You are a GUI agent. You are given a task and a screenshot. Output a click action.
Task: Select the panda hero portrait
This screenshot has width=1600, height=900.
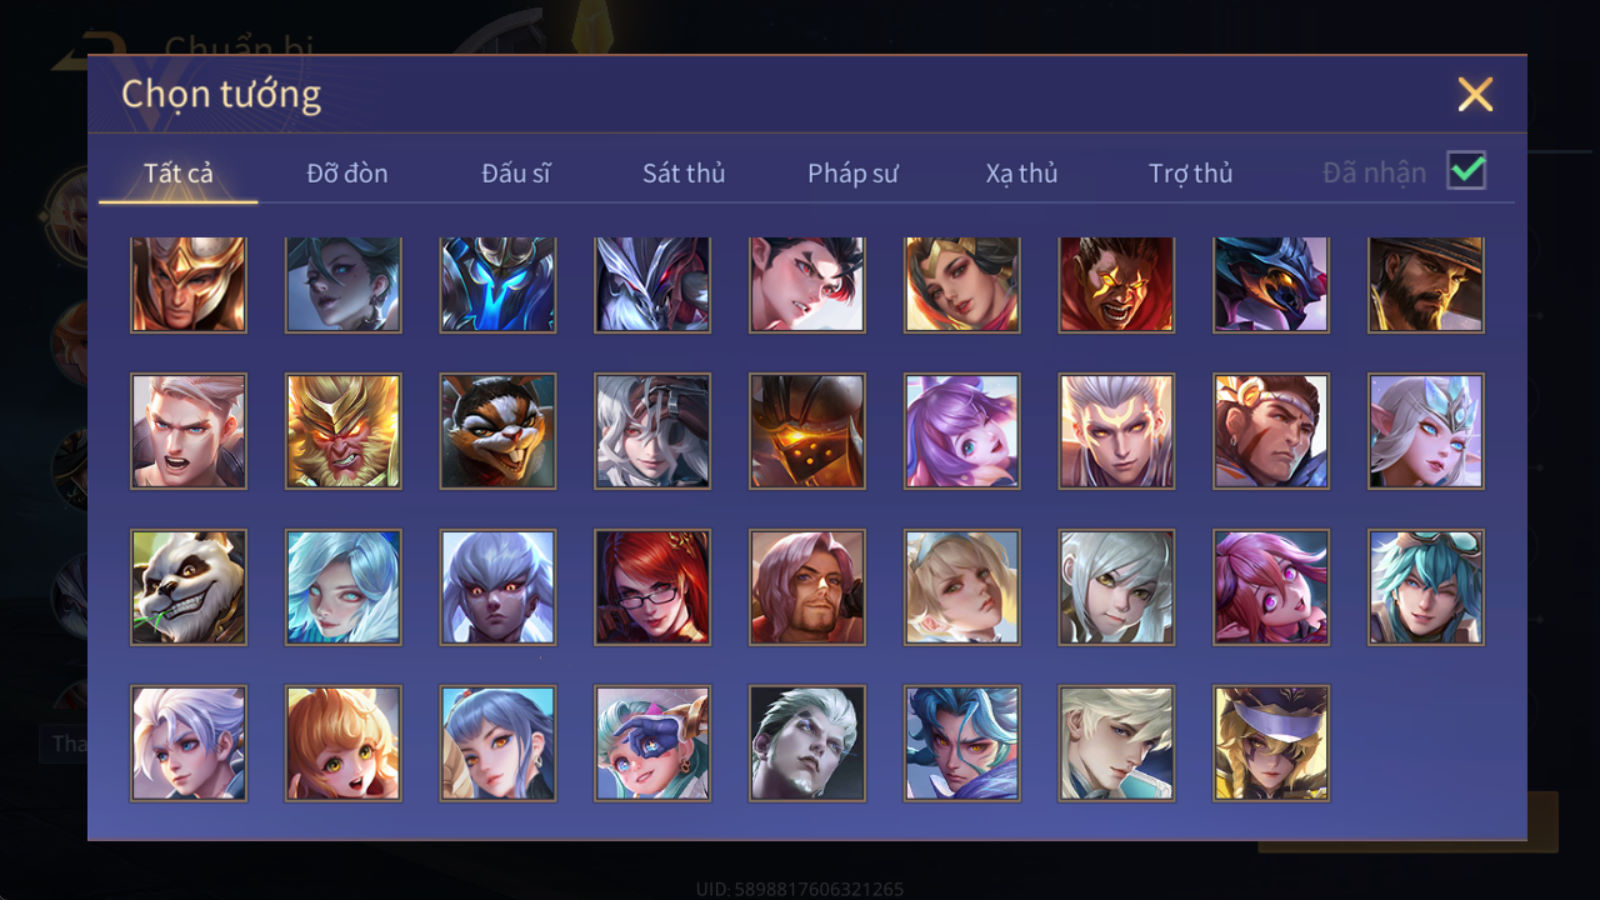pyautogui.click(x=188, y=587)
